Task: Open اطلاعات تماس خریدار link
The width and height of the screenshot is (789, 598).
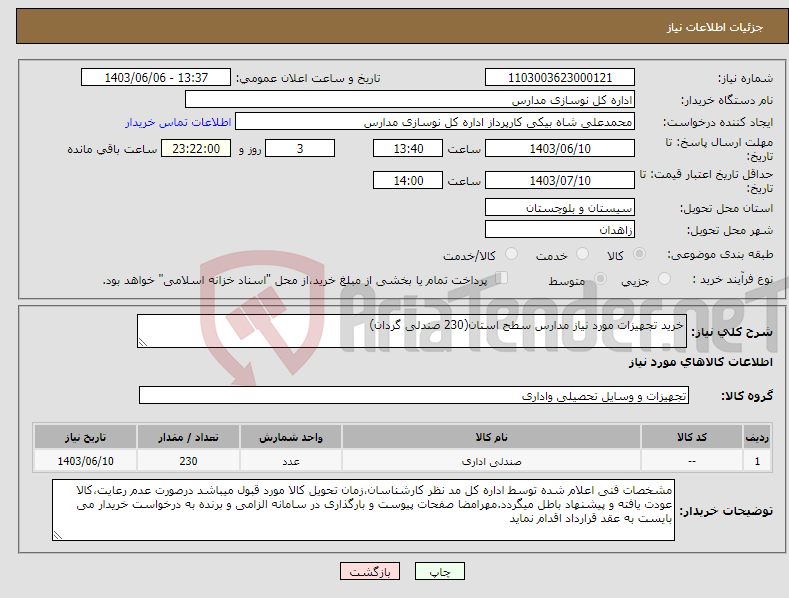Action: point(178,122)
